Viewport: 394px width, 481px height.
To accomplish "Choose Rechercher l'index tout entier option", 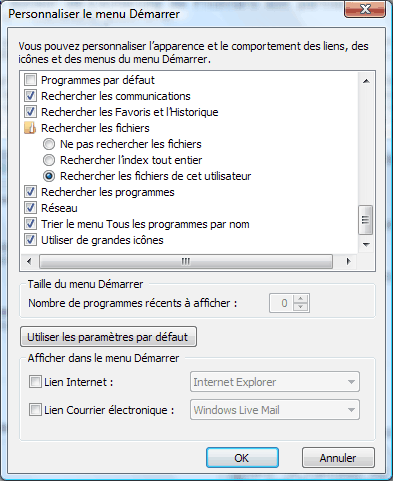I will [49, 160].
